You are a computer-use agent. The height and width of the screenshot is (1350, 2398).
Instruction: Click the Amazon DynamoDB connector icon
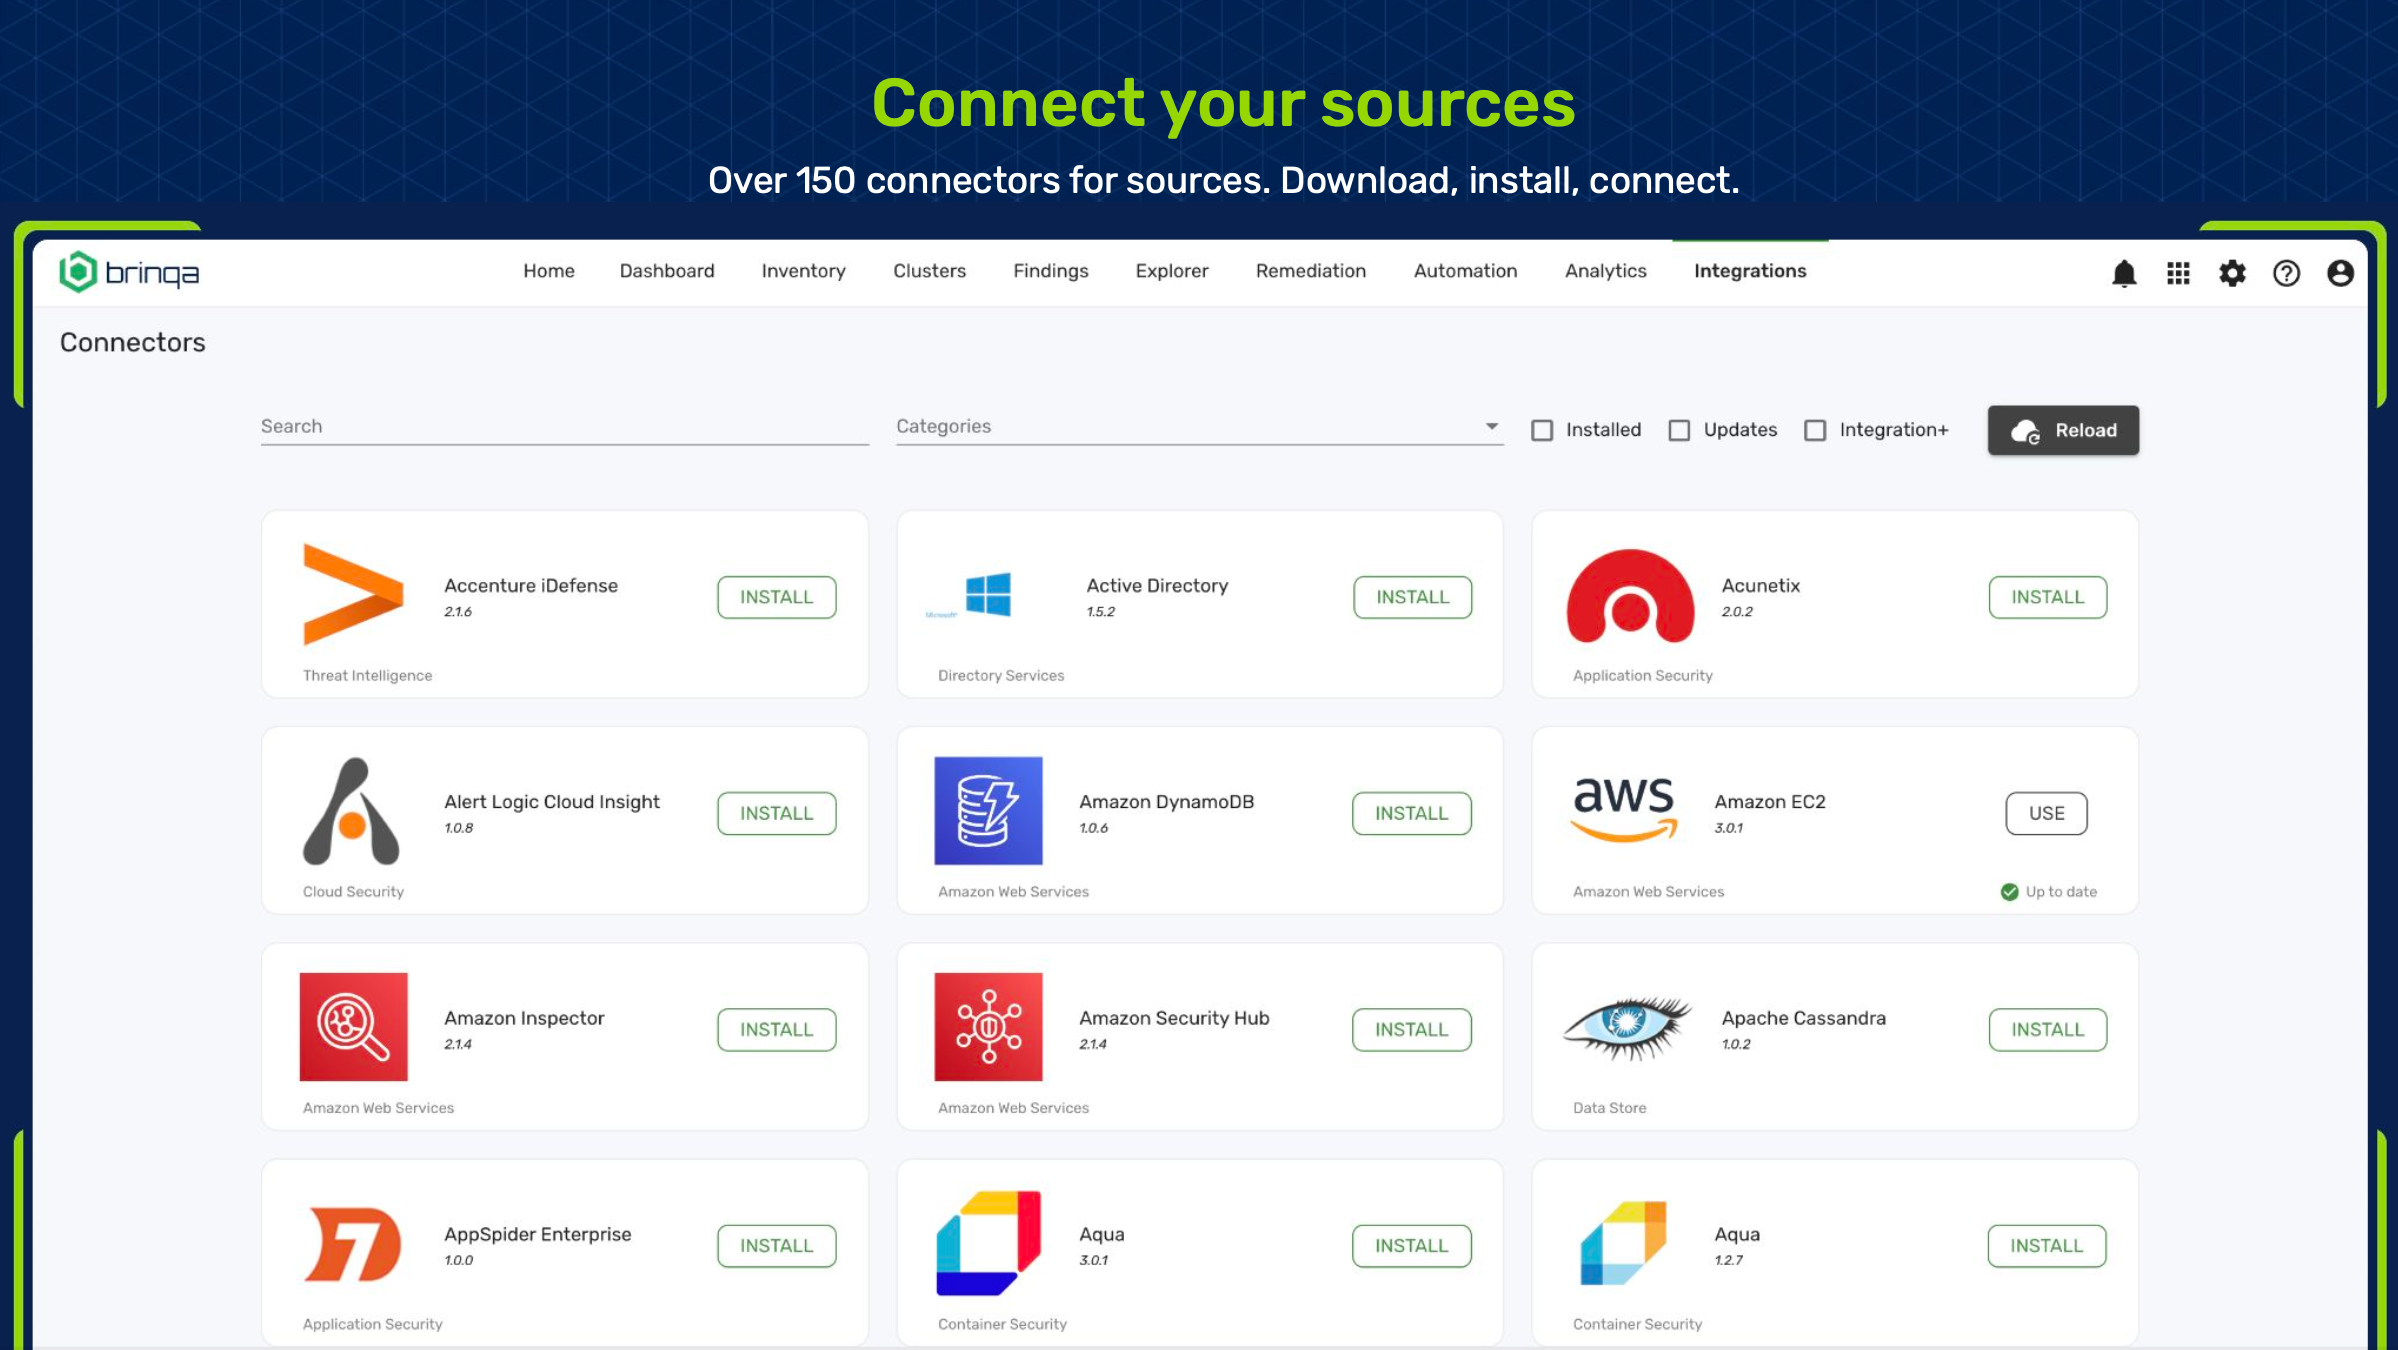click(988, 811)
